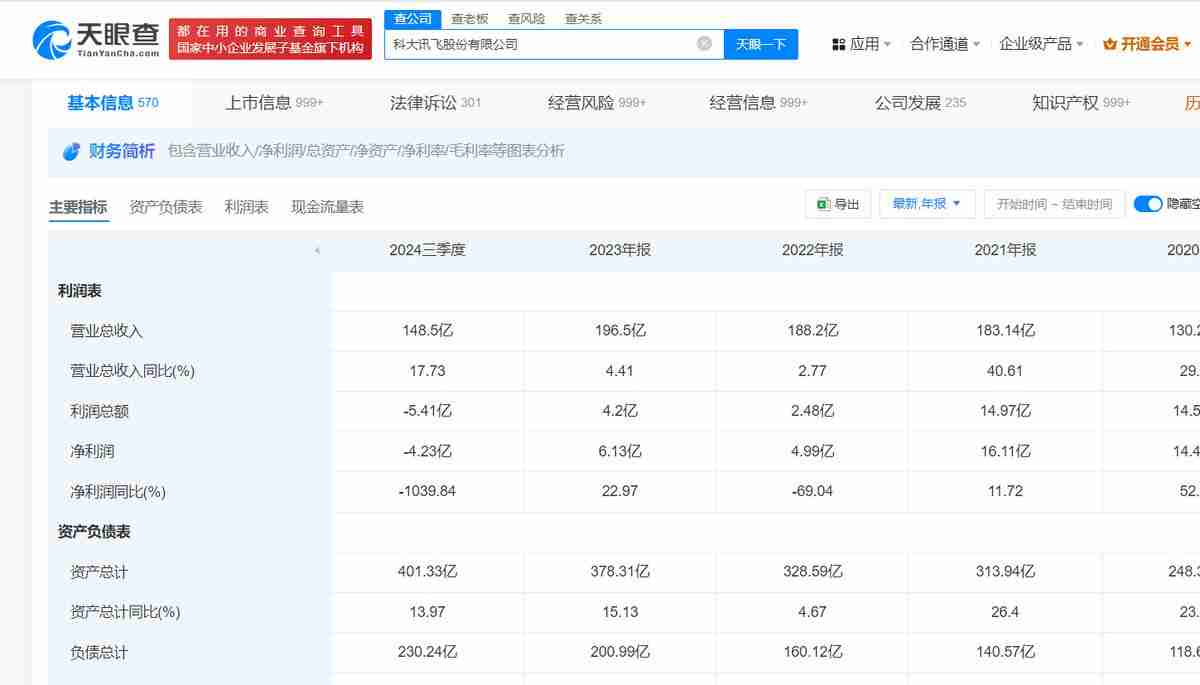This screenshot has width=1200, height=685.
Task: Expand the 企业级产品 dropdown
Action: pos(1037,43)
